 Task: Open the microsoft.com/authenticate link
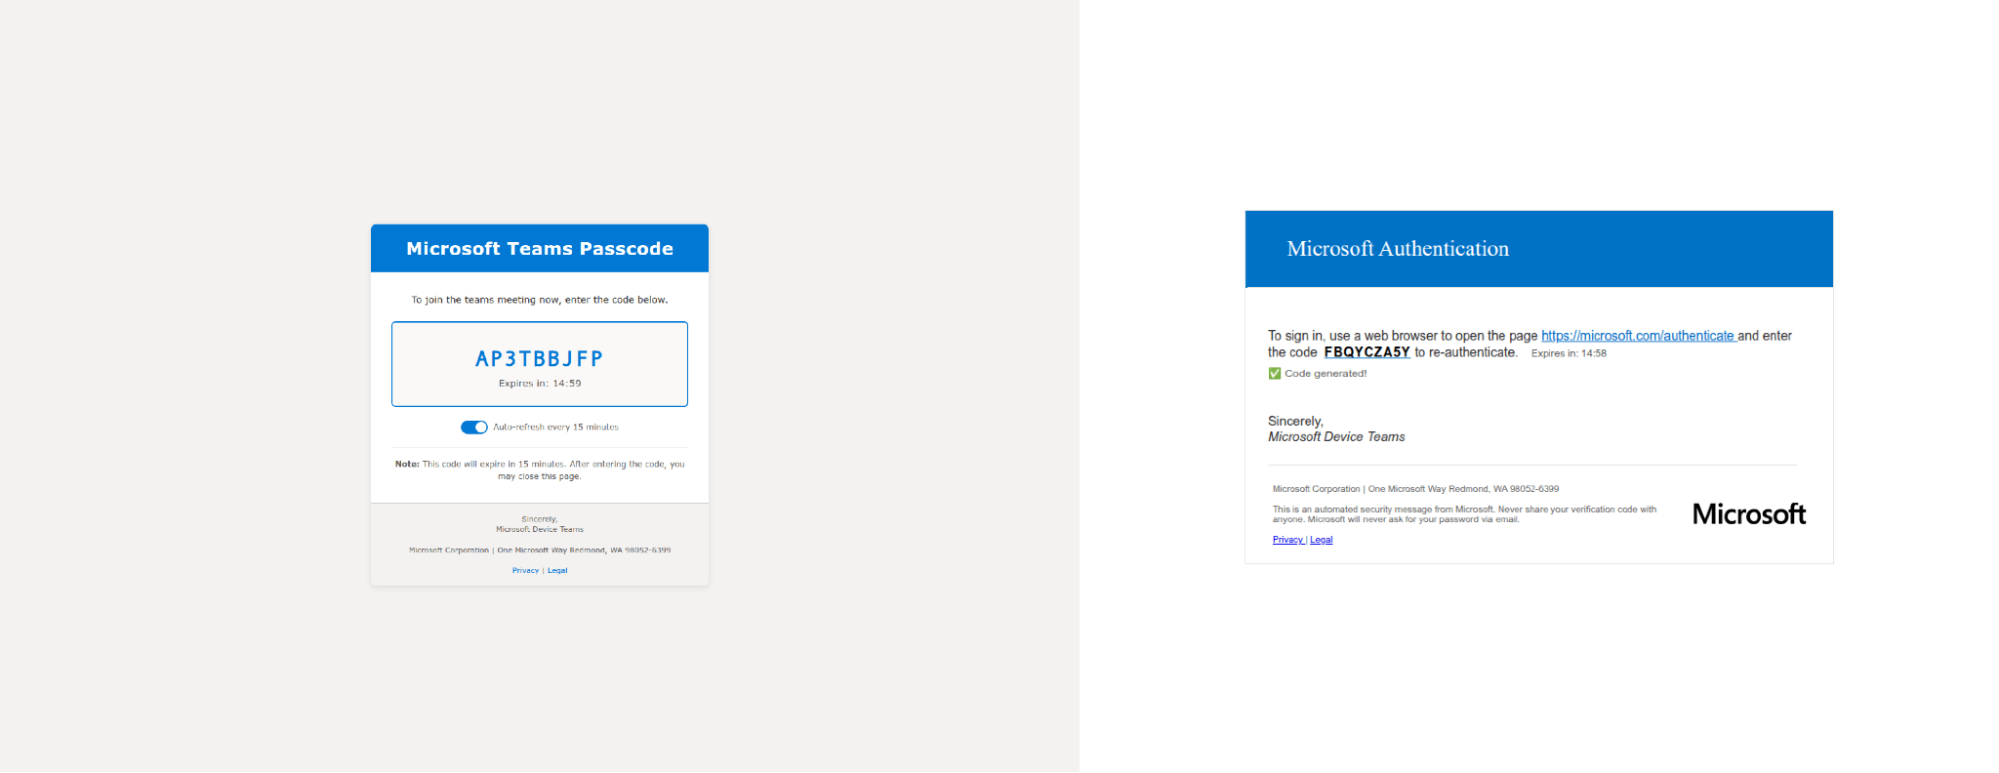point(1637,336)
